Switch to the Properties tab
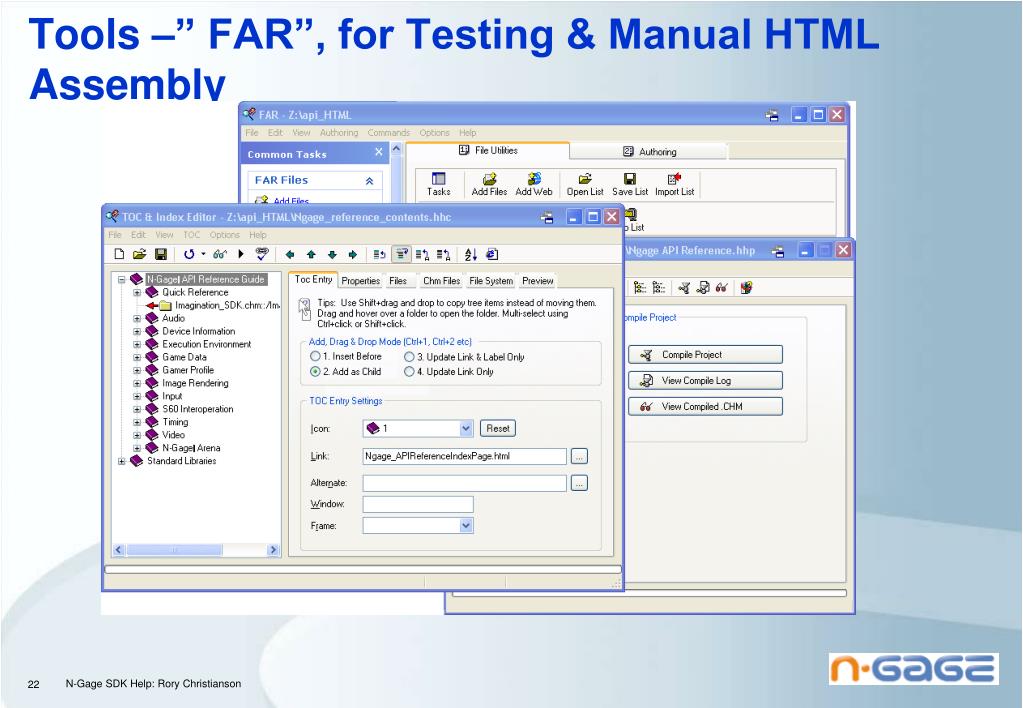 (360, 281)
